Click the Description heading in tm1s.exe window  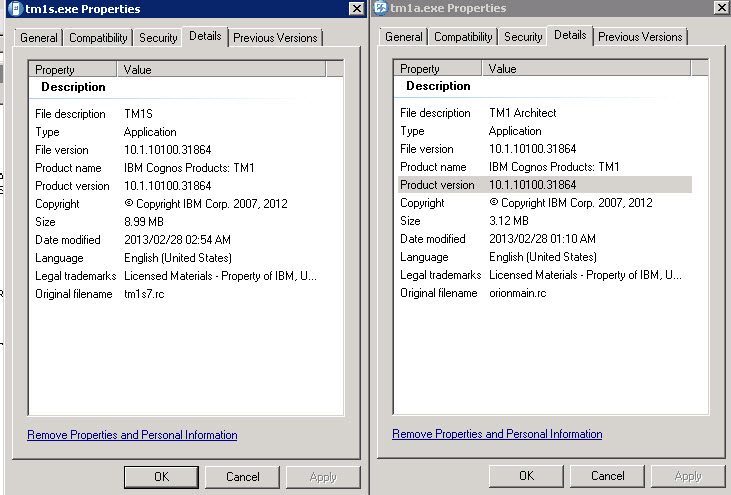pos(73,87)
